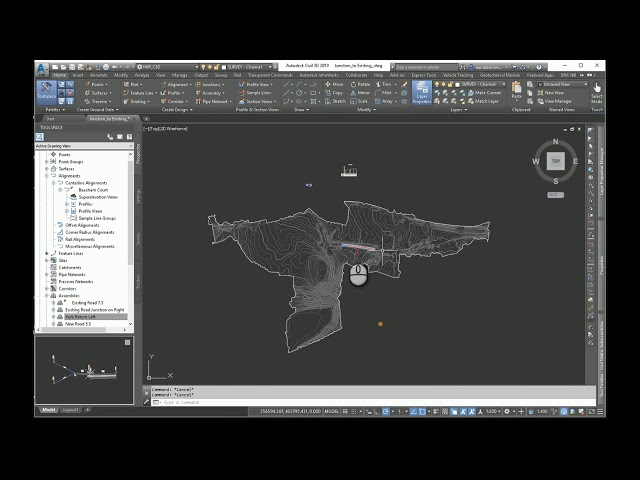Expand the Existing Road 7.3 assembly node

(x=53, y=303)
